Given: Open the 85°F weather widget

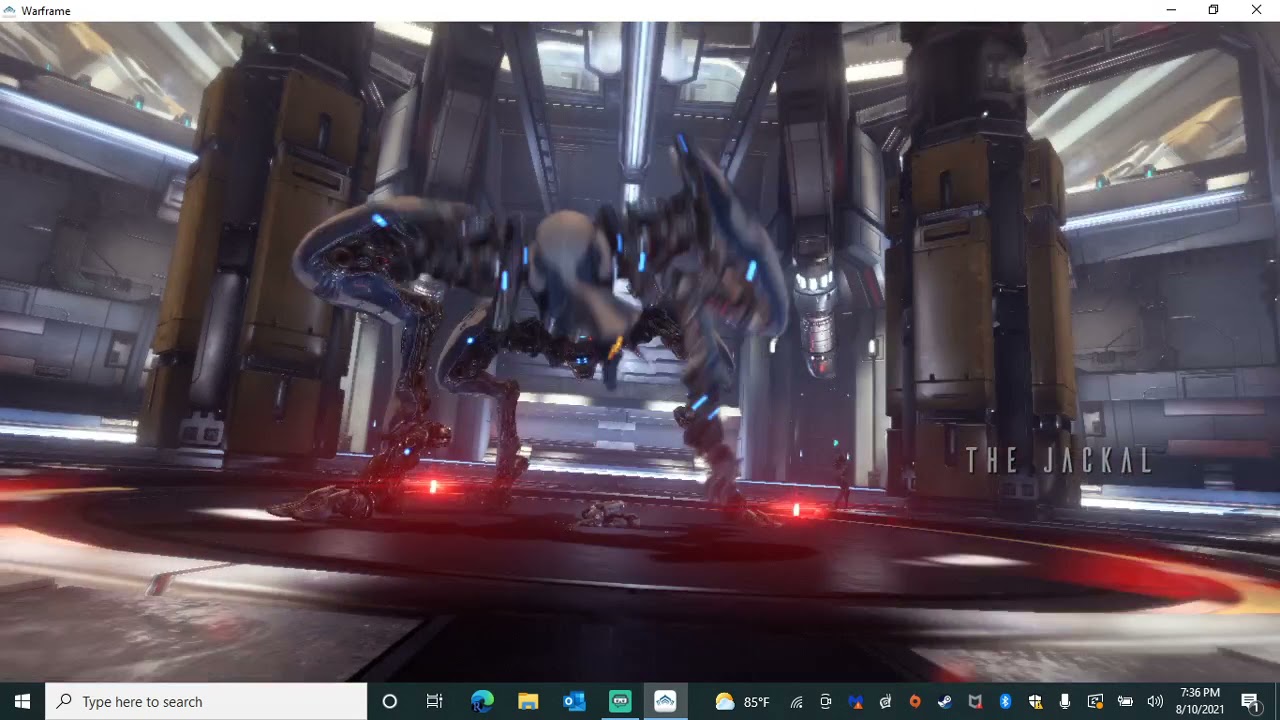Looking at the screenshot, I should [742, 702].
